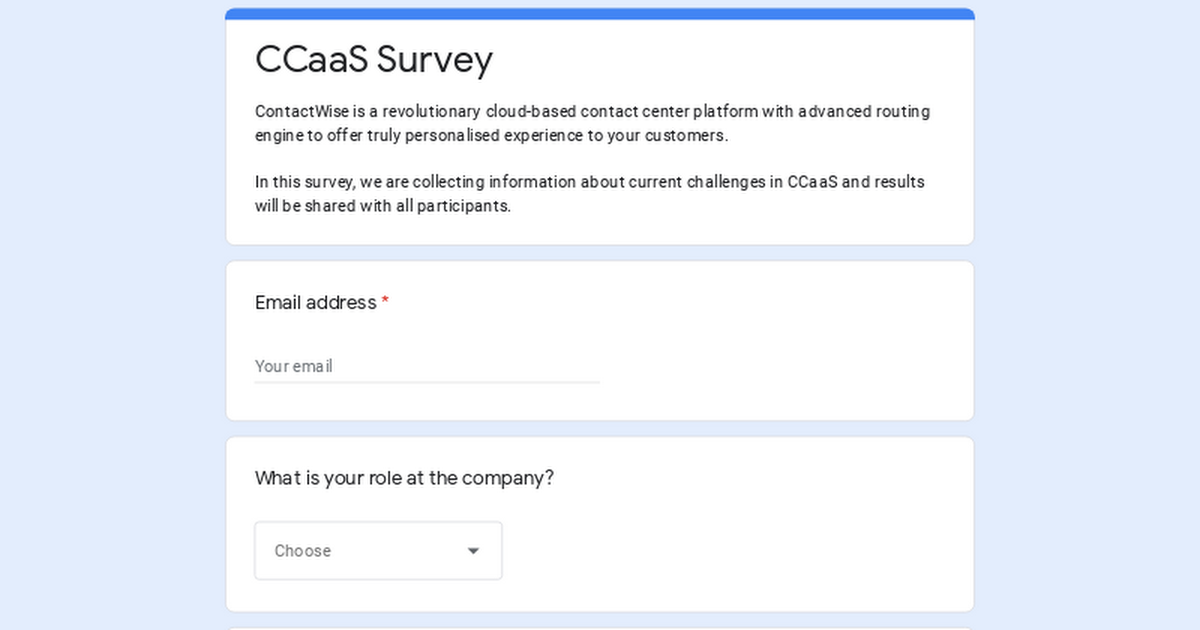The height and width of the screenshot is (630, 1200).
Task: Select the CCaaS Survey form title
Action: click(374, 59)
